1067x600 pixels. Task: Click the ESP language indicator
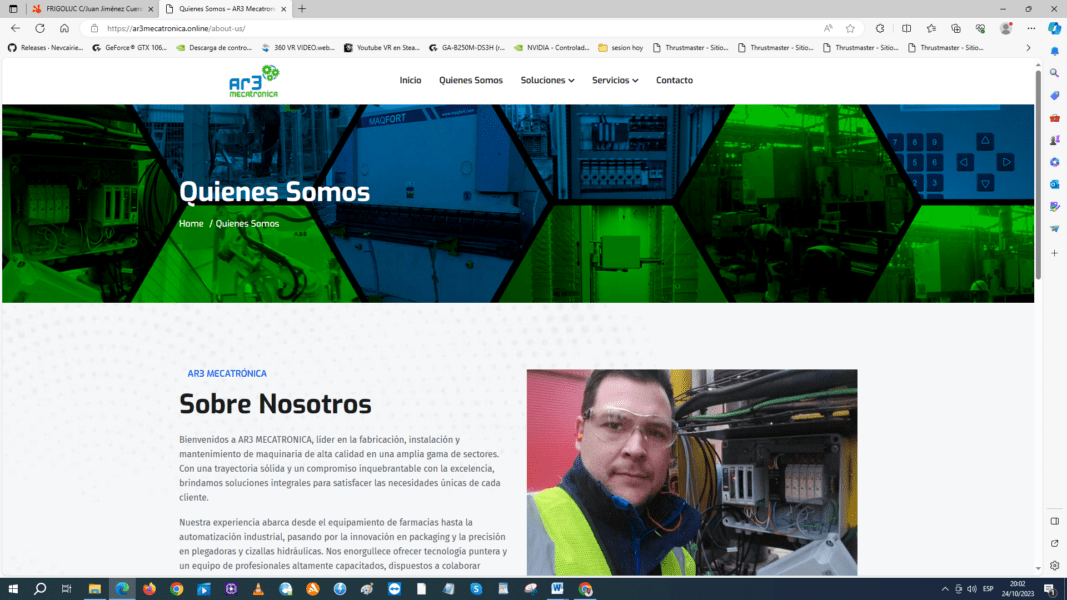click(988, 589)
